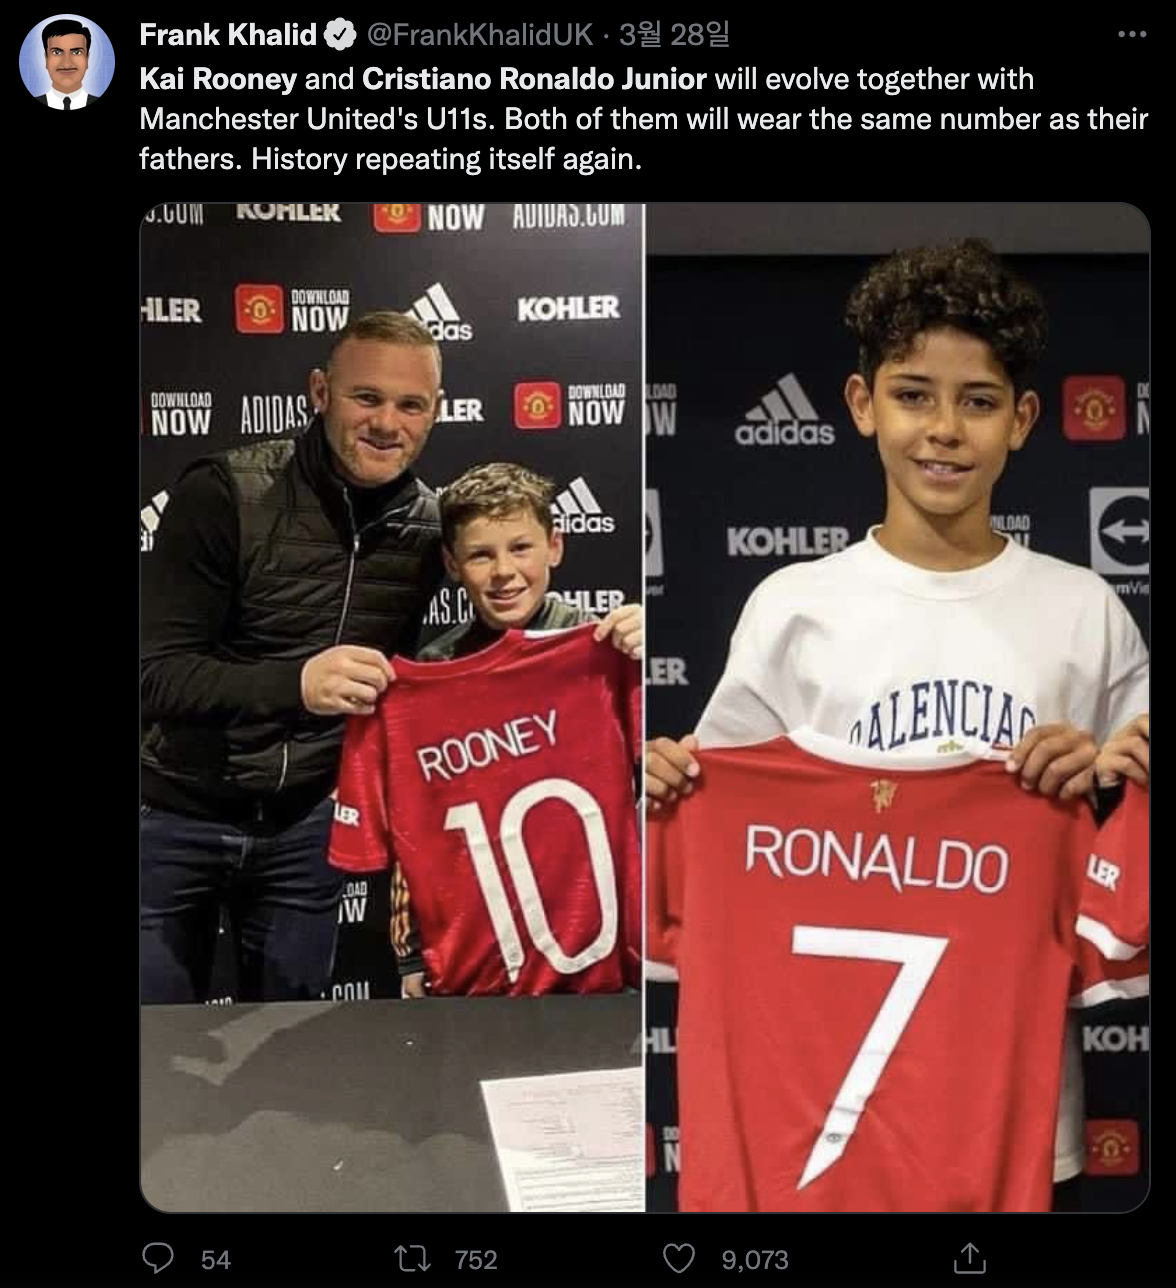1176x1288 pixels.
Task: Open the @FrankKhalidUK handle link
Action: click(480, 35)
